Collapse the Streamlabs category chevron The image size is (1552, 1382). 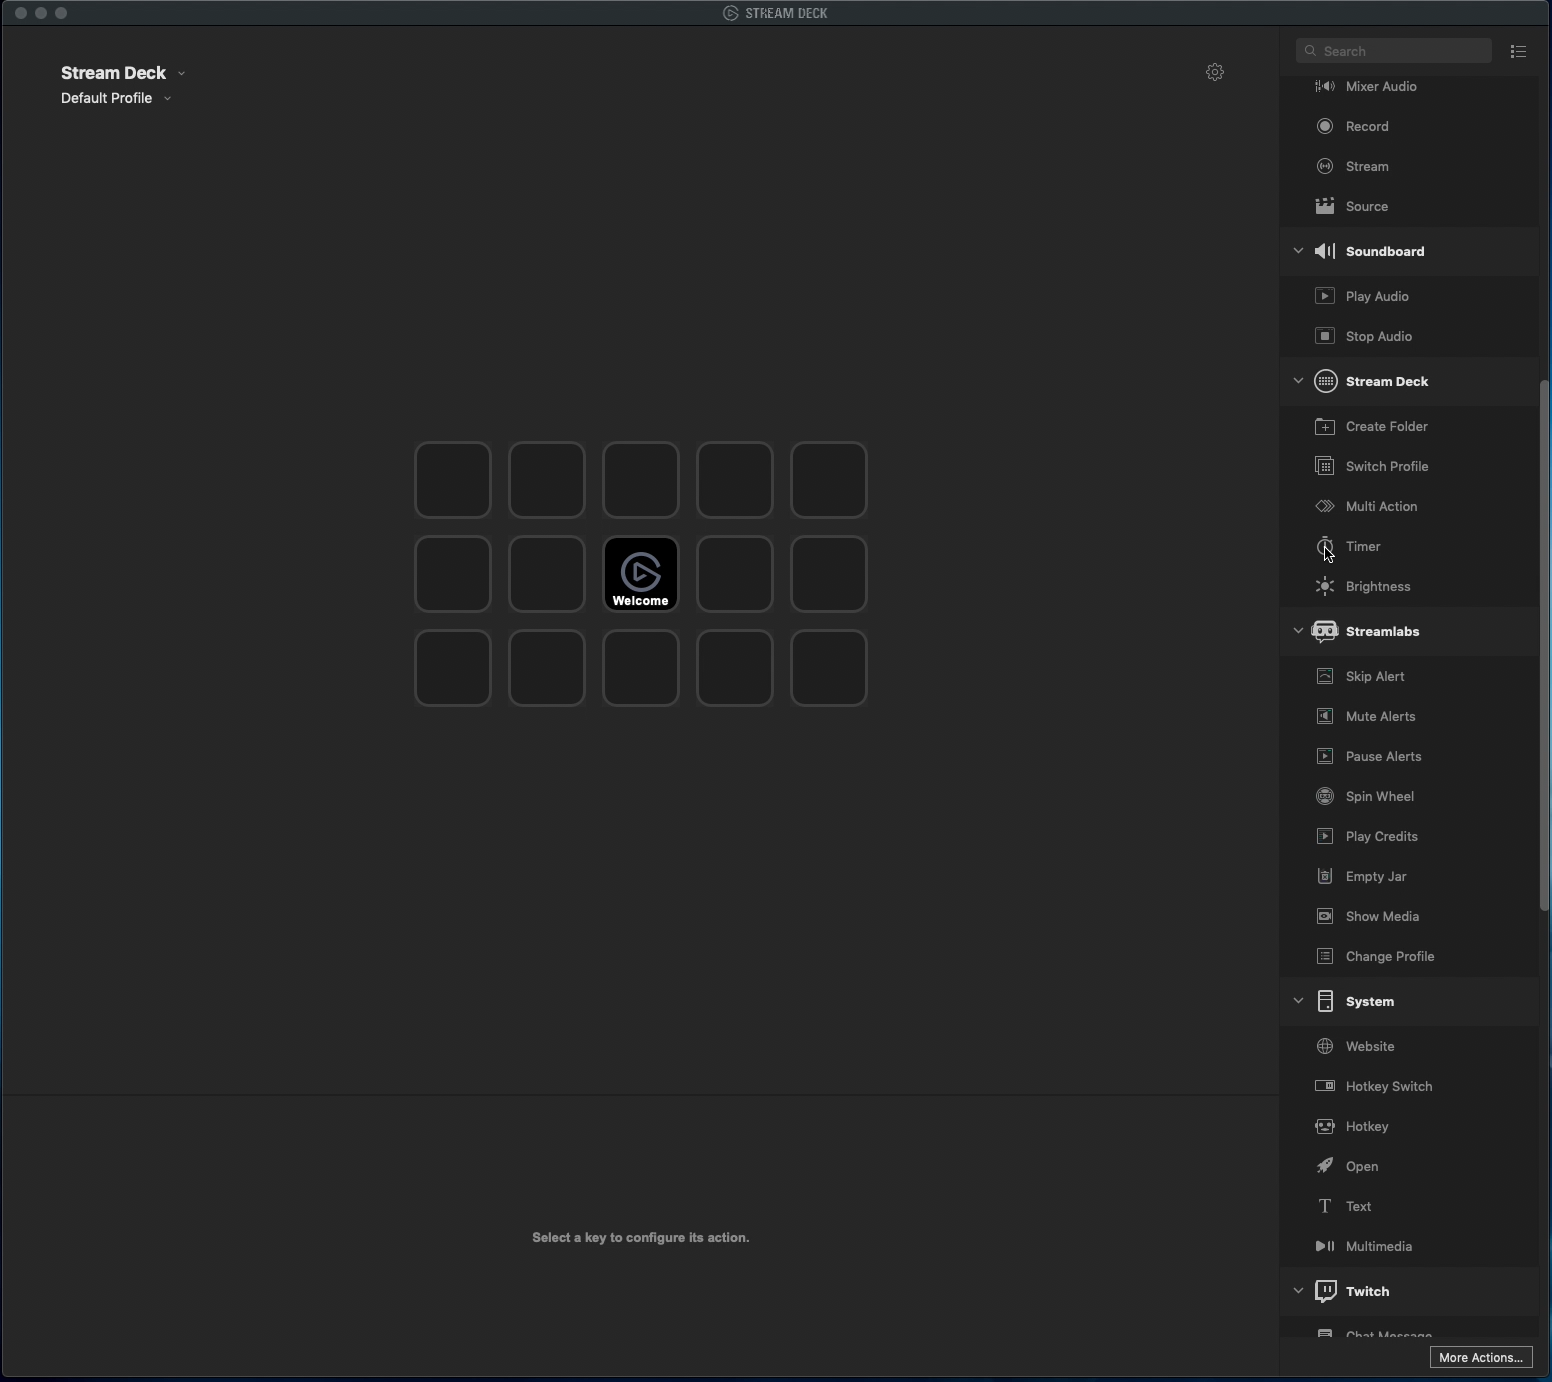[1298, 631]
